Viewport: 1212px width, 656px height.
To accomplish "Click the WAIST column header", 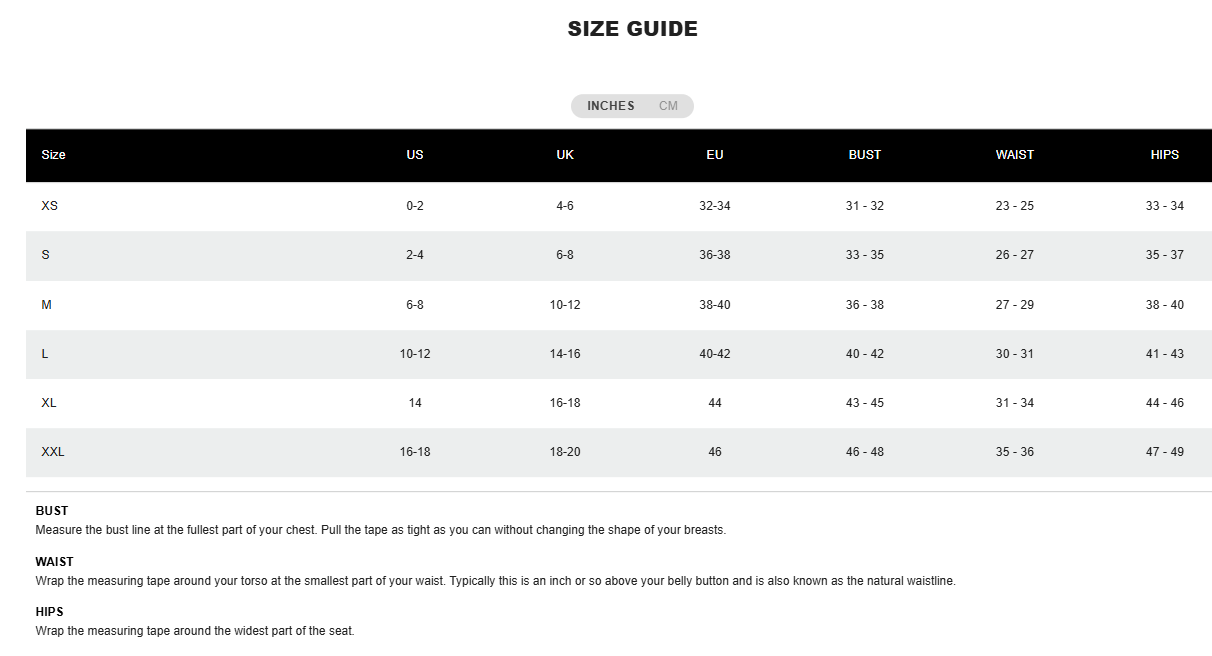I will (x=1015, y=155).
